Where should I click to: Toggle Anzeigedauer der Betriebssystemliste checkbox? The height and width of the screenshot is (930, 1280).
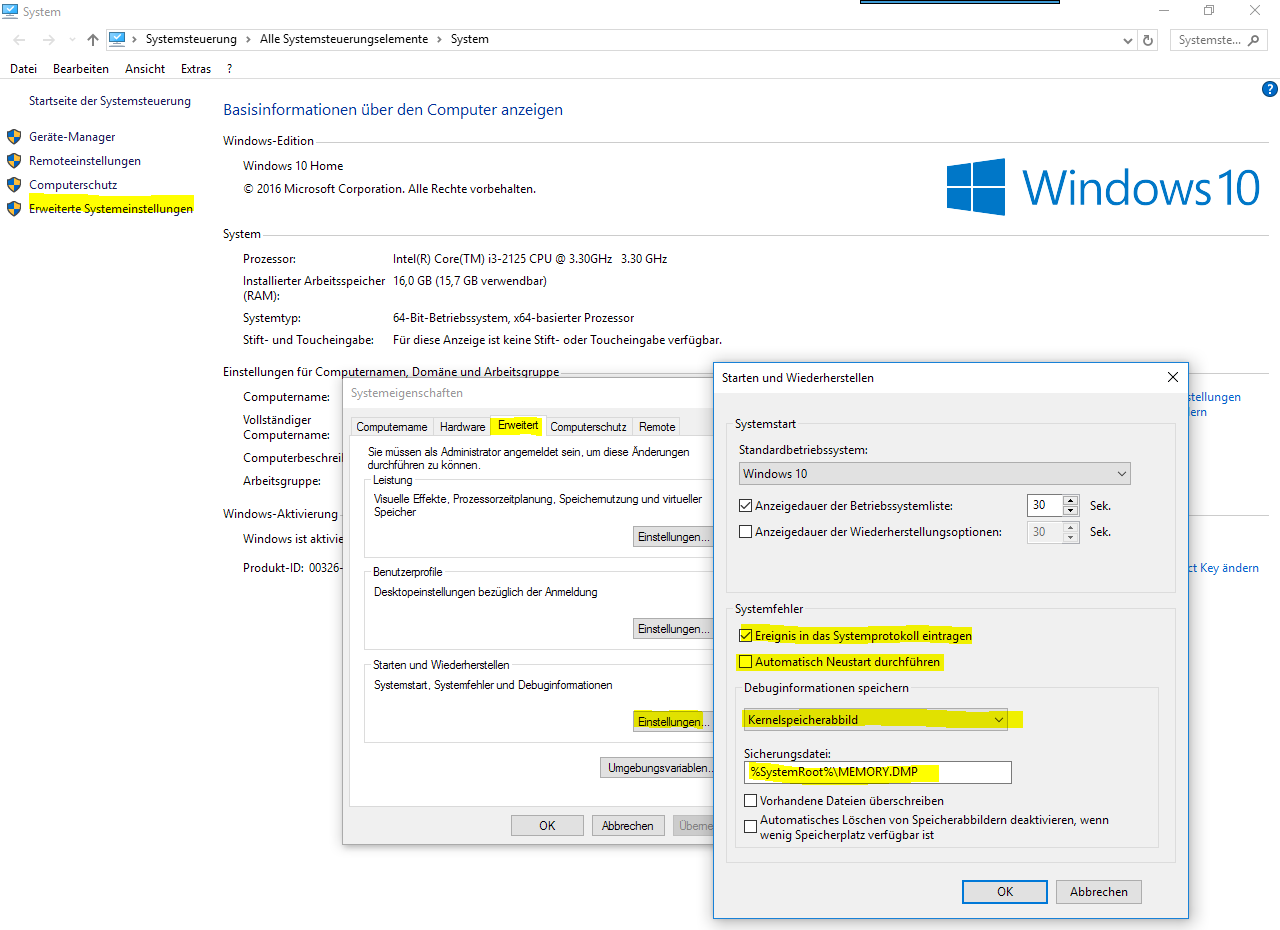745,506
